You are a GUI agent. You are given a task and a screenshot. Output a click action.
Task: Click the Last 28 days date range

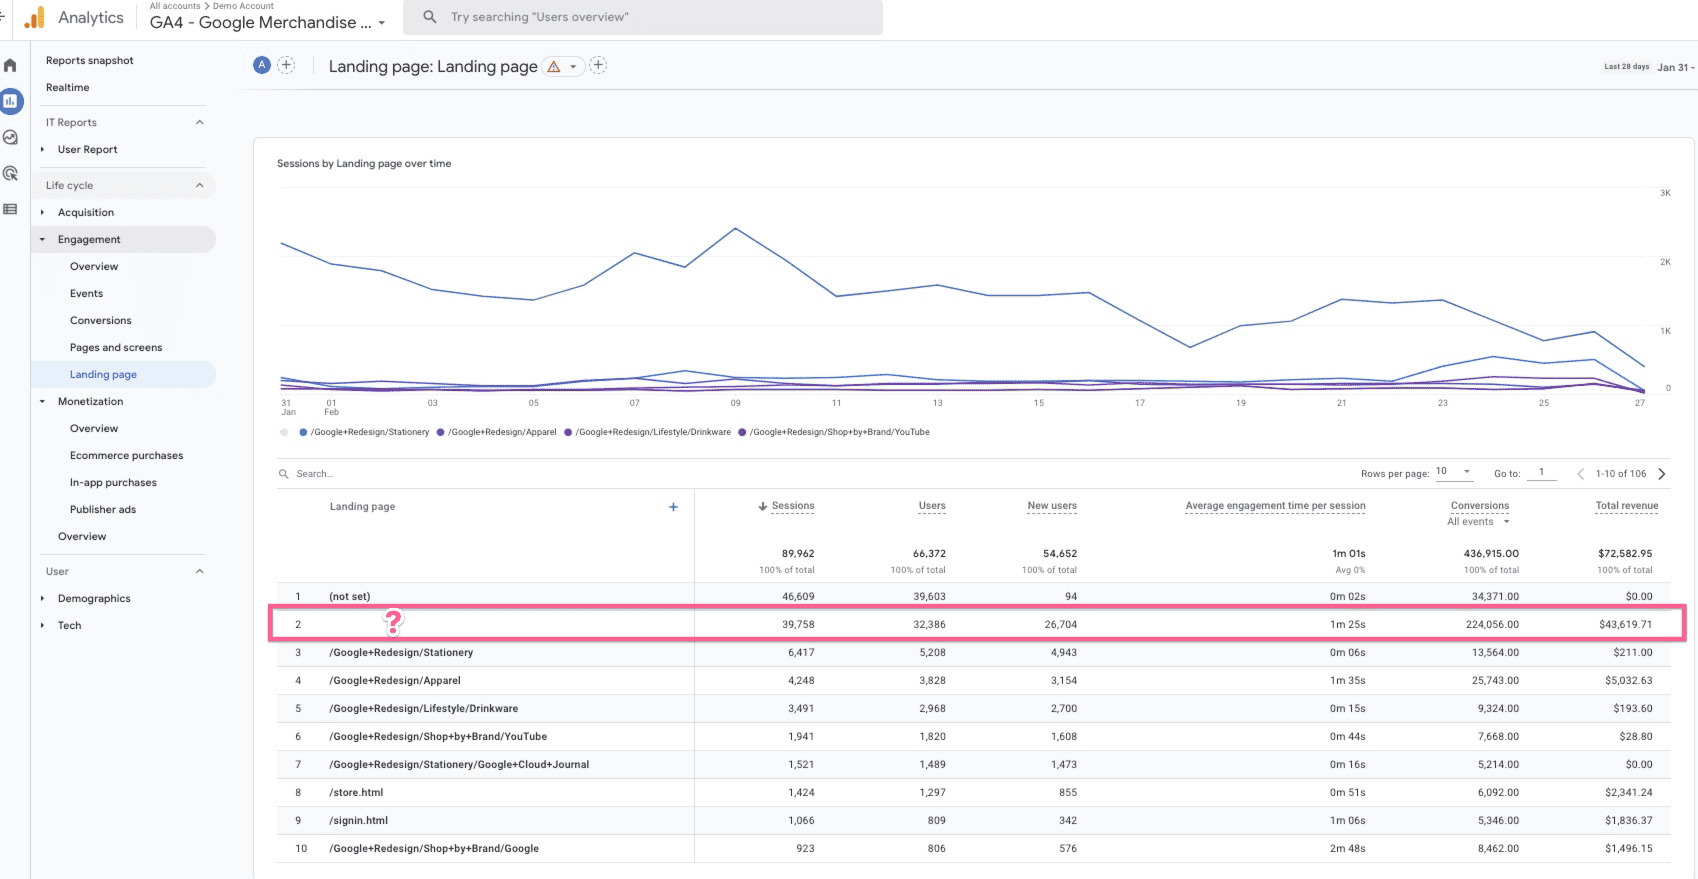(x=1627, y=67)
